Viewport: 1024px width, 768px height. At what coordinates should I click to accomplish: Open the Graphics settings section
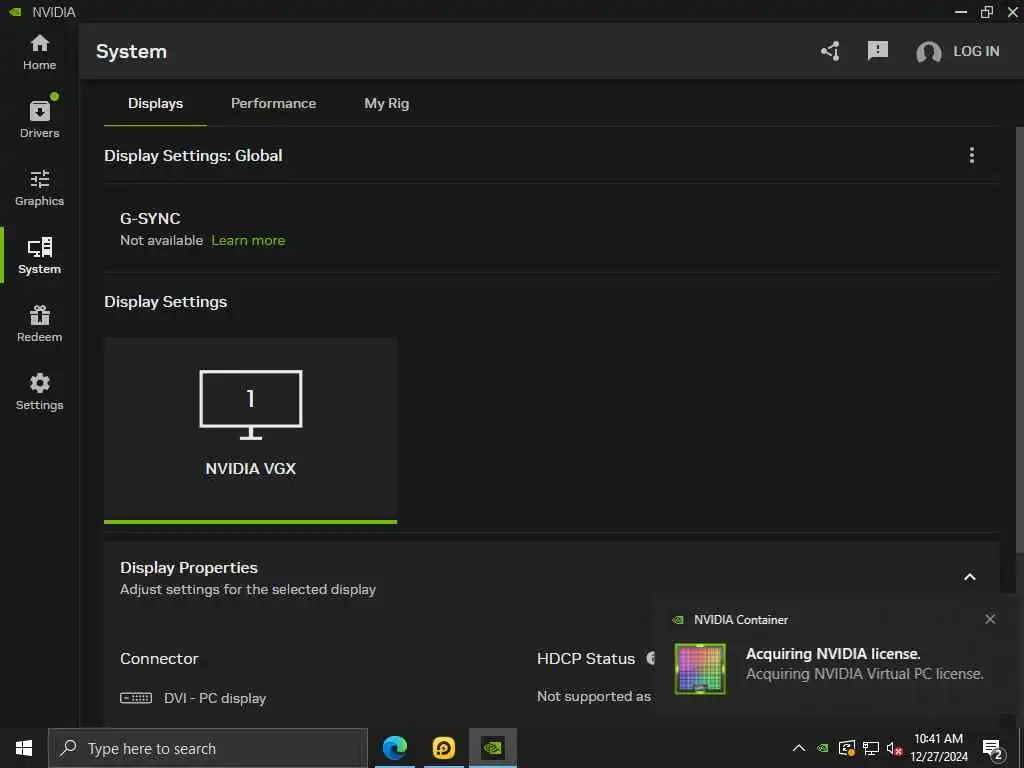(x=39, y=188)
